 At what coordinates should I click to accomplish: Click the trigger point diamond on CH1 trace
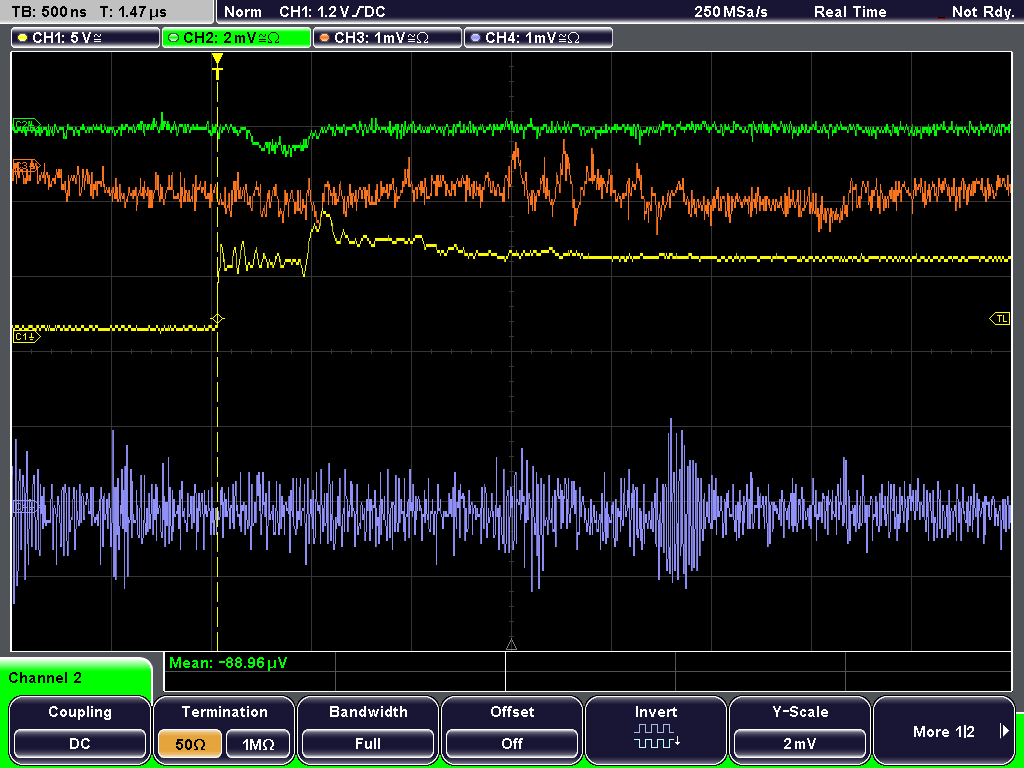pos(217,319)
